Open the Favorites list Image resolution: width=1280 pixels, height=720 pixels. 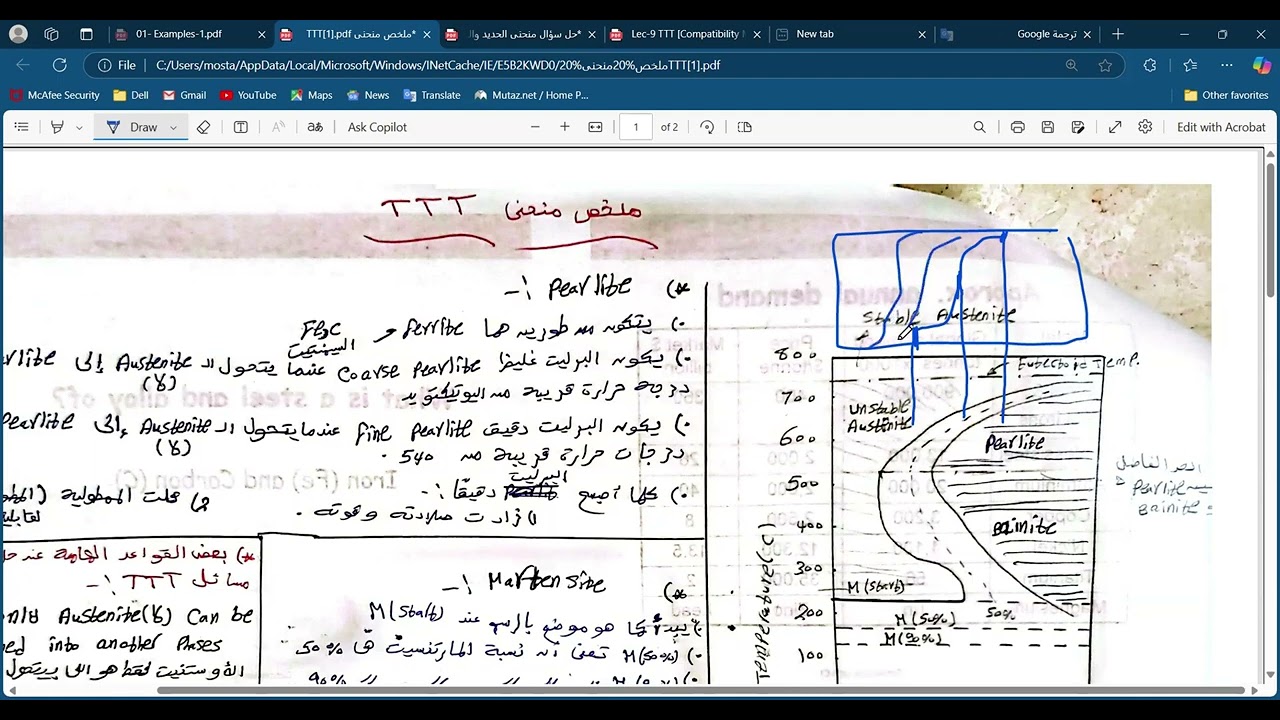1190,65
